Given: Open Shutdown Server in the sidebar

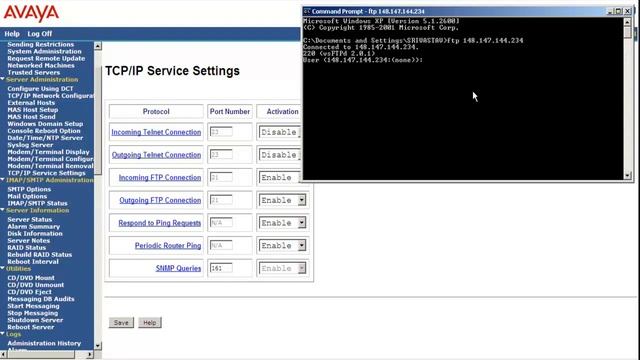Looking at the screenshot, I should [35, 320].
